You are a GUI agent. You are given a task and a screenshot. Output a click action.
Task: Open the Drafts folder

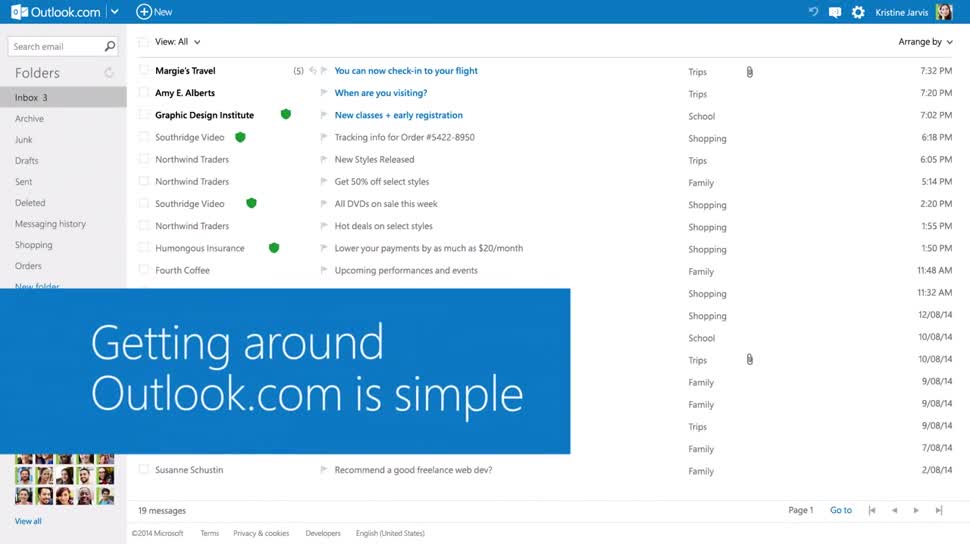(x=27, y=160)
